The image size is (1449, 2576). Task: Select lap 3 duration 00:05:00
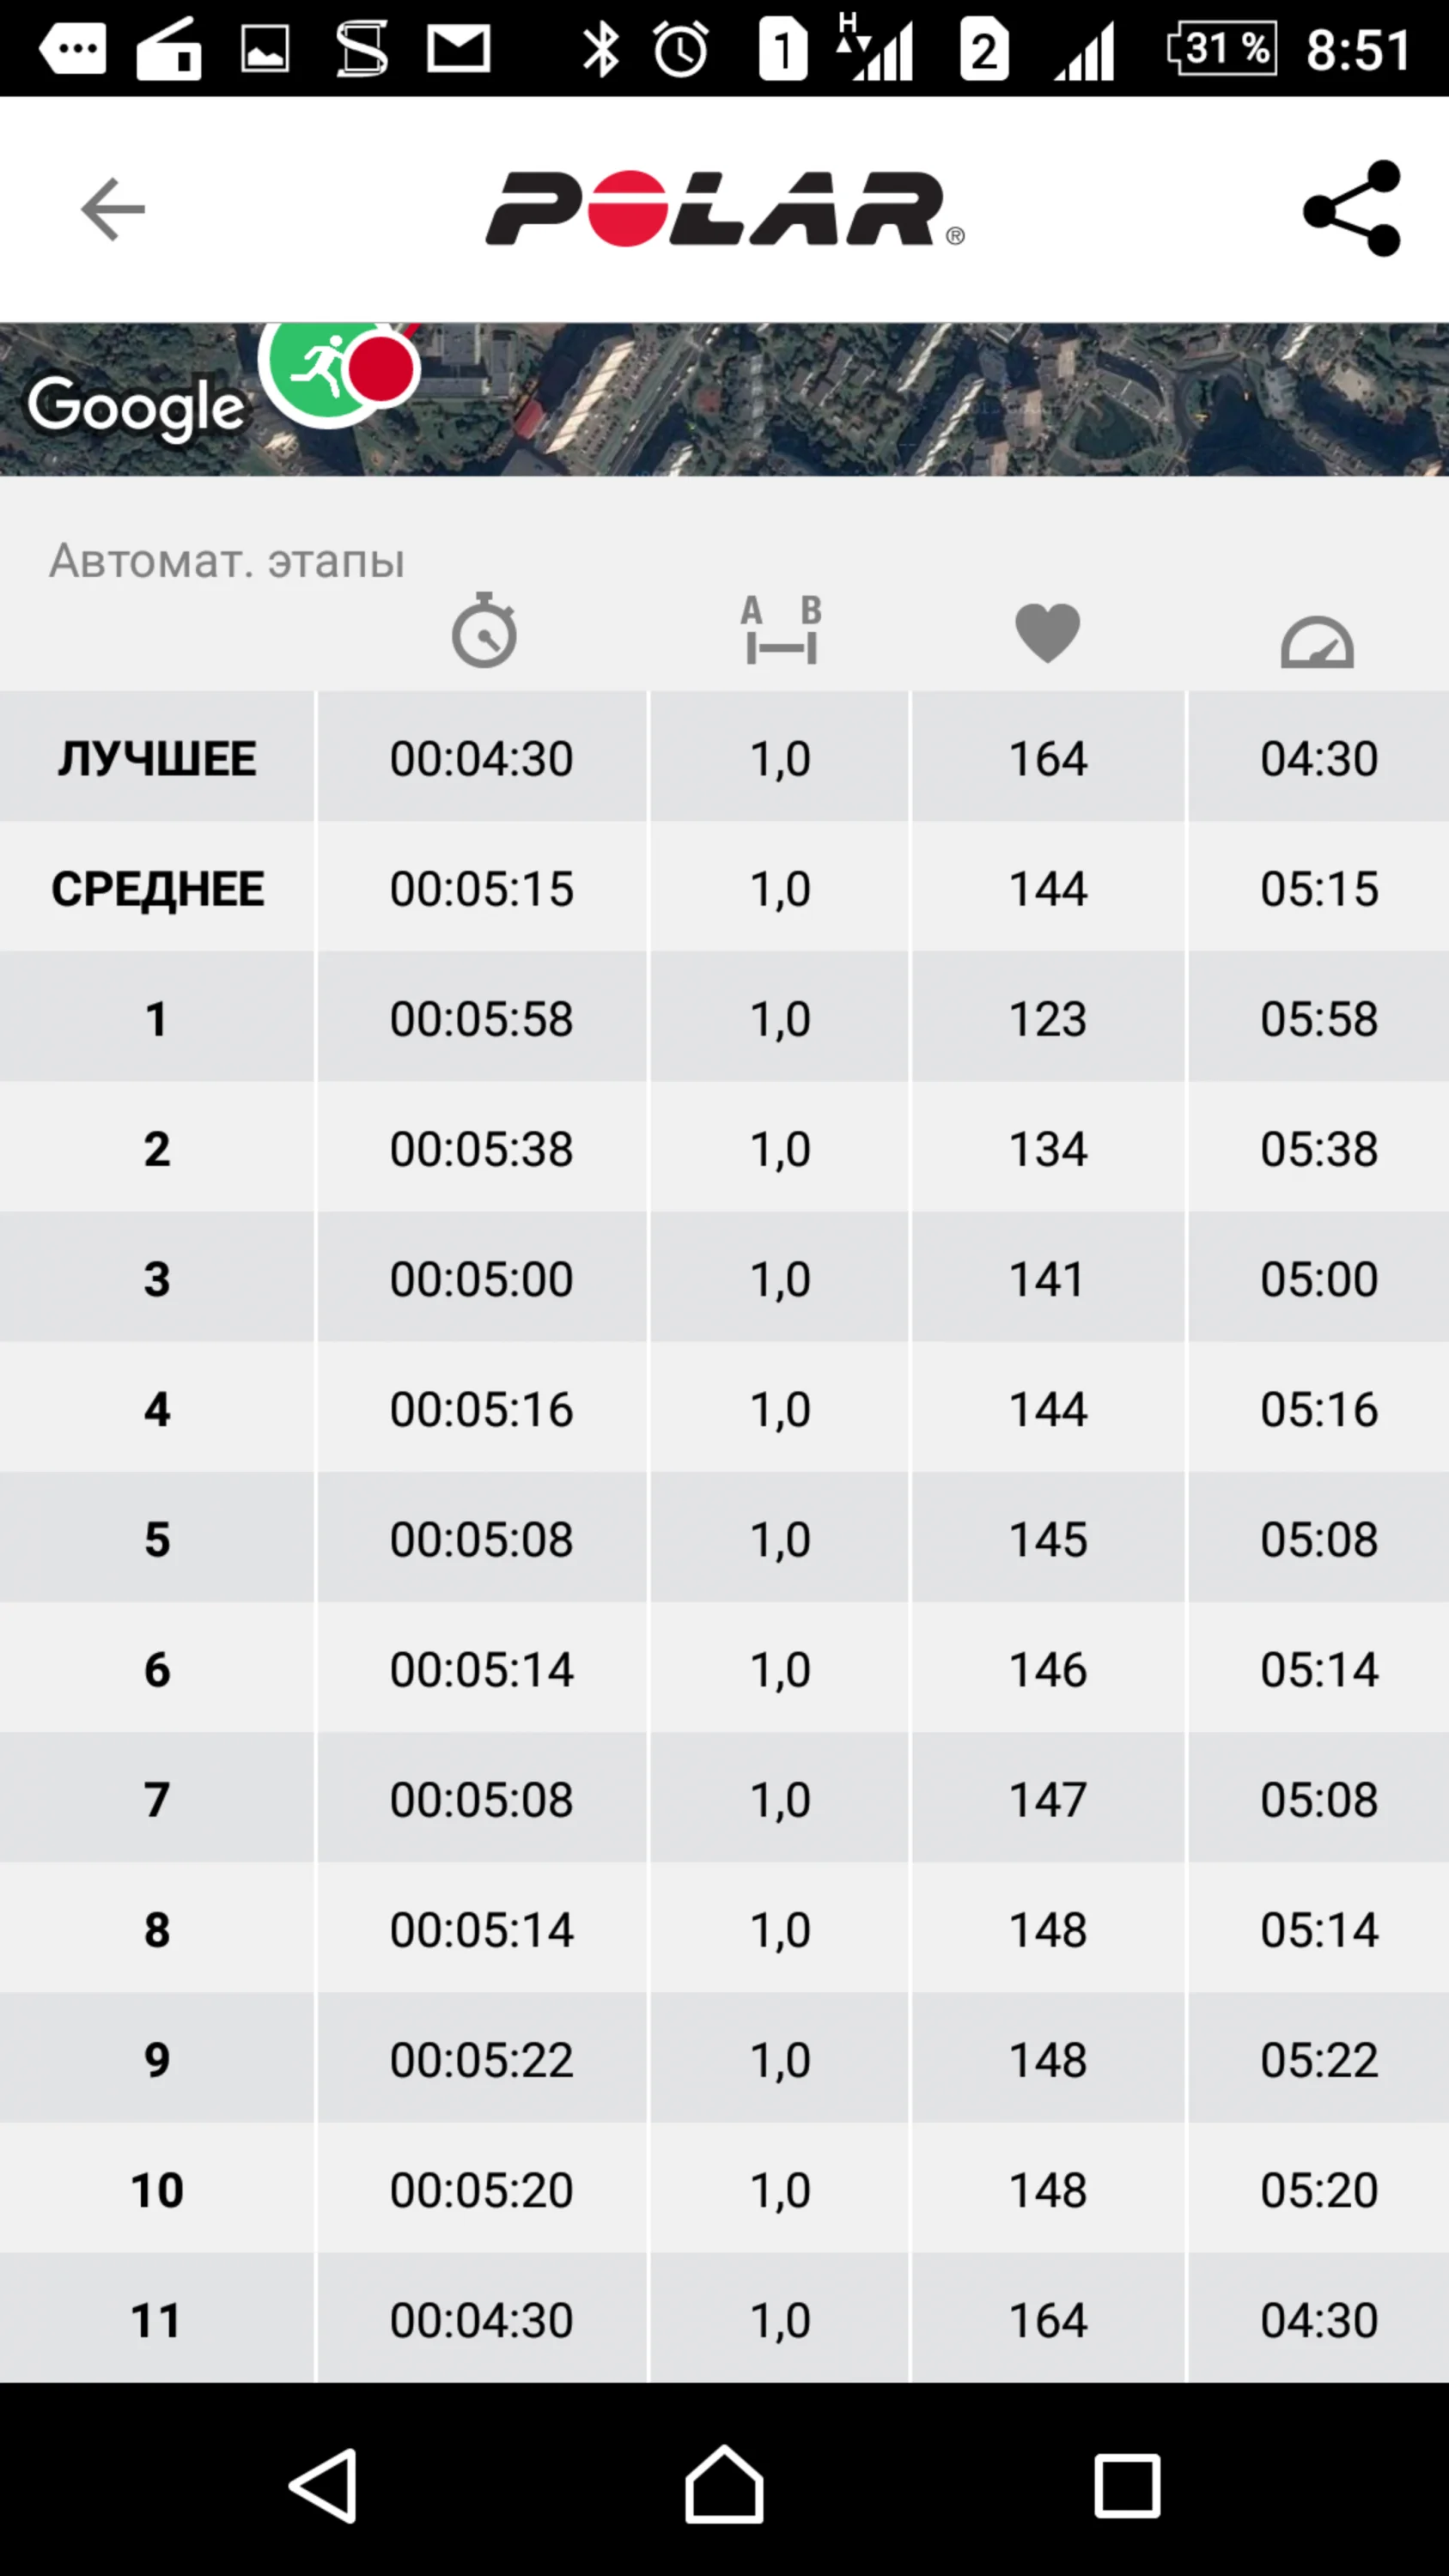(481, 1279)
